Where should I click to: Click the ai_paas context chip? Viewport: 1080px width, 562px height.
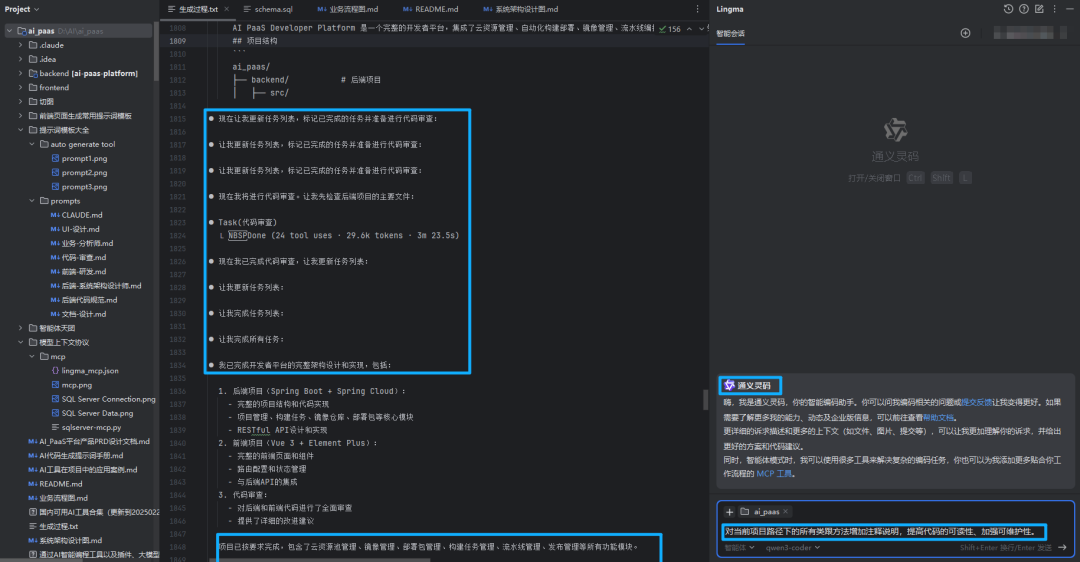point(765,512)
